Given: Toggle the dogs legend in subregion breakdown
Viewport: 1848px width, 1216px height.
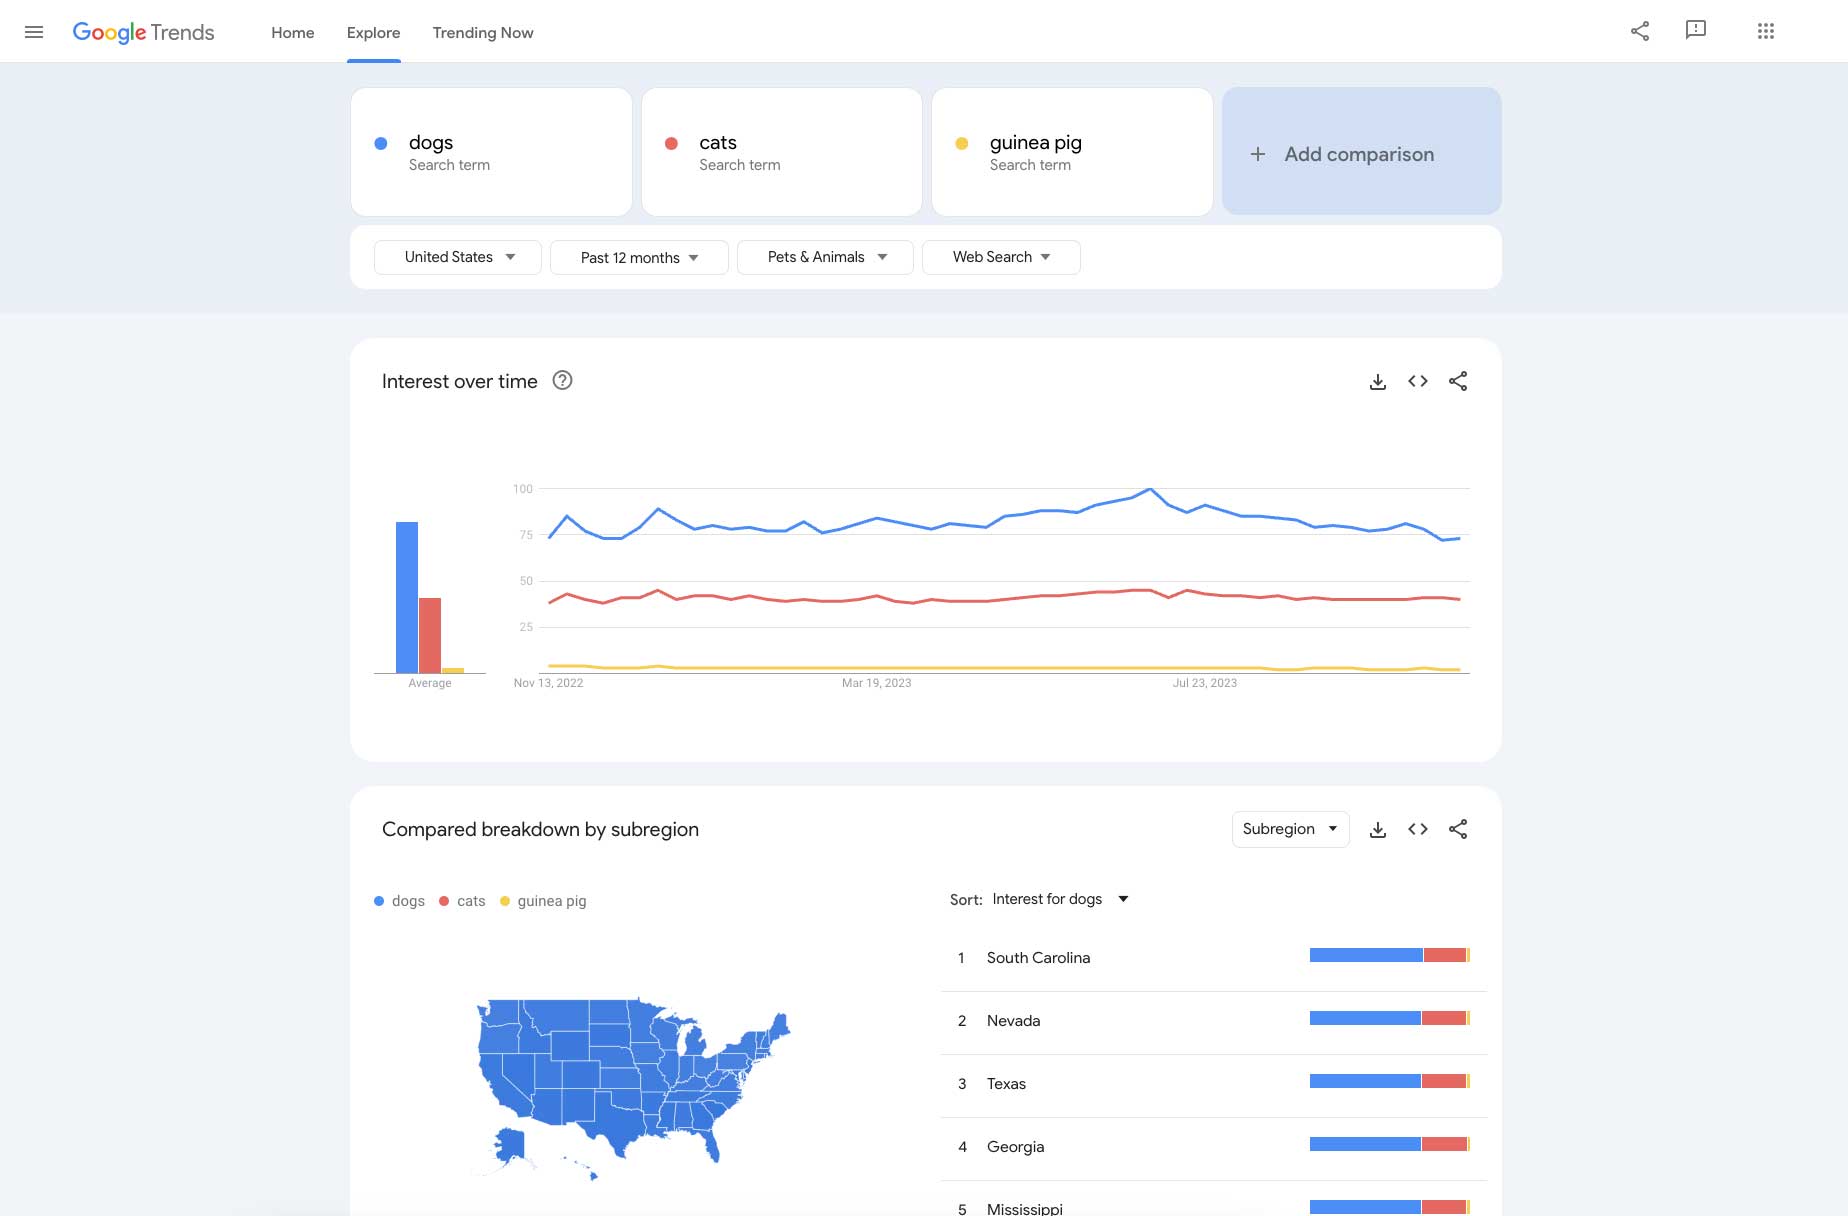Looking at the screenshot, I should (398, 900).
